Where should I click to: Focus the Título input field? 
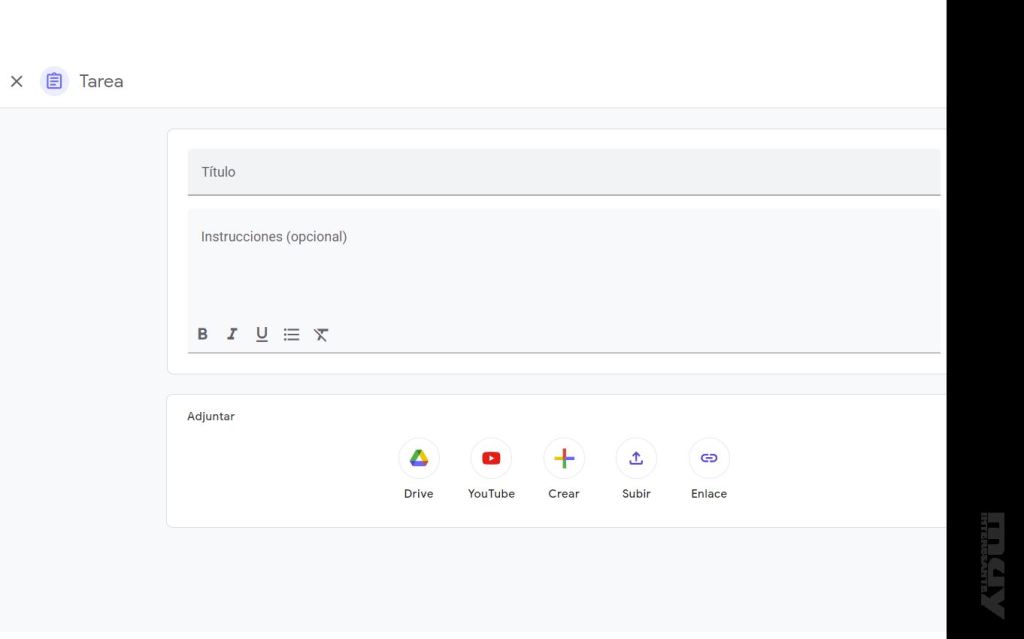pos(563,172)
